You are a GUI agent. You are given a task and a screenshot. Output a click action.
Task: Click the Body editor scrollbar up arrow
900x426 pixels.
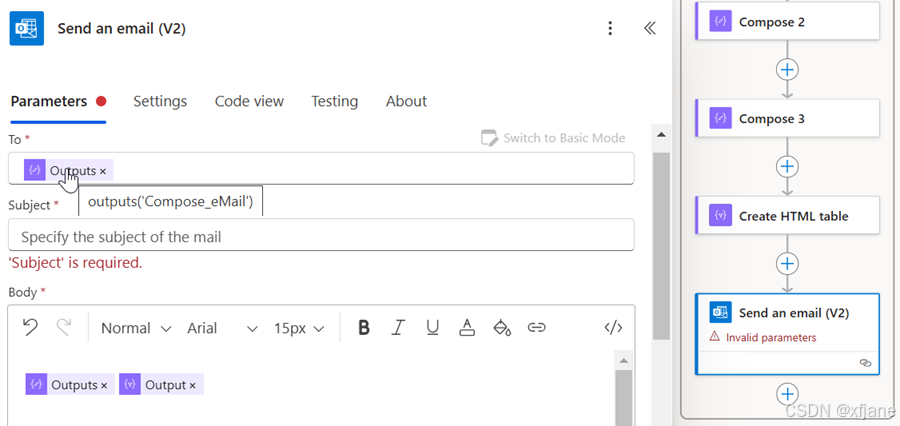(x=624, y=361)
